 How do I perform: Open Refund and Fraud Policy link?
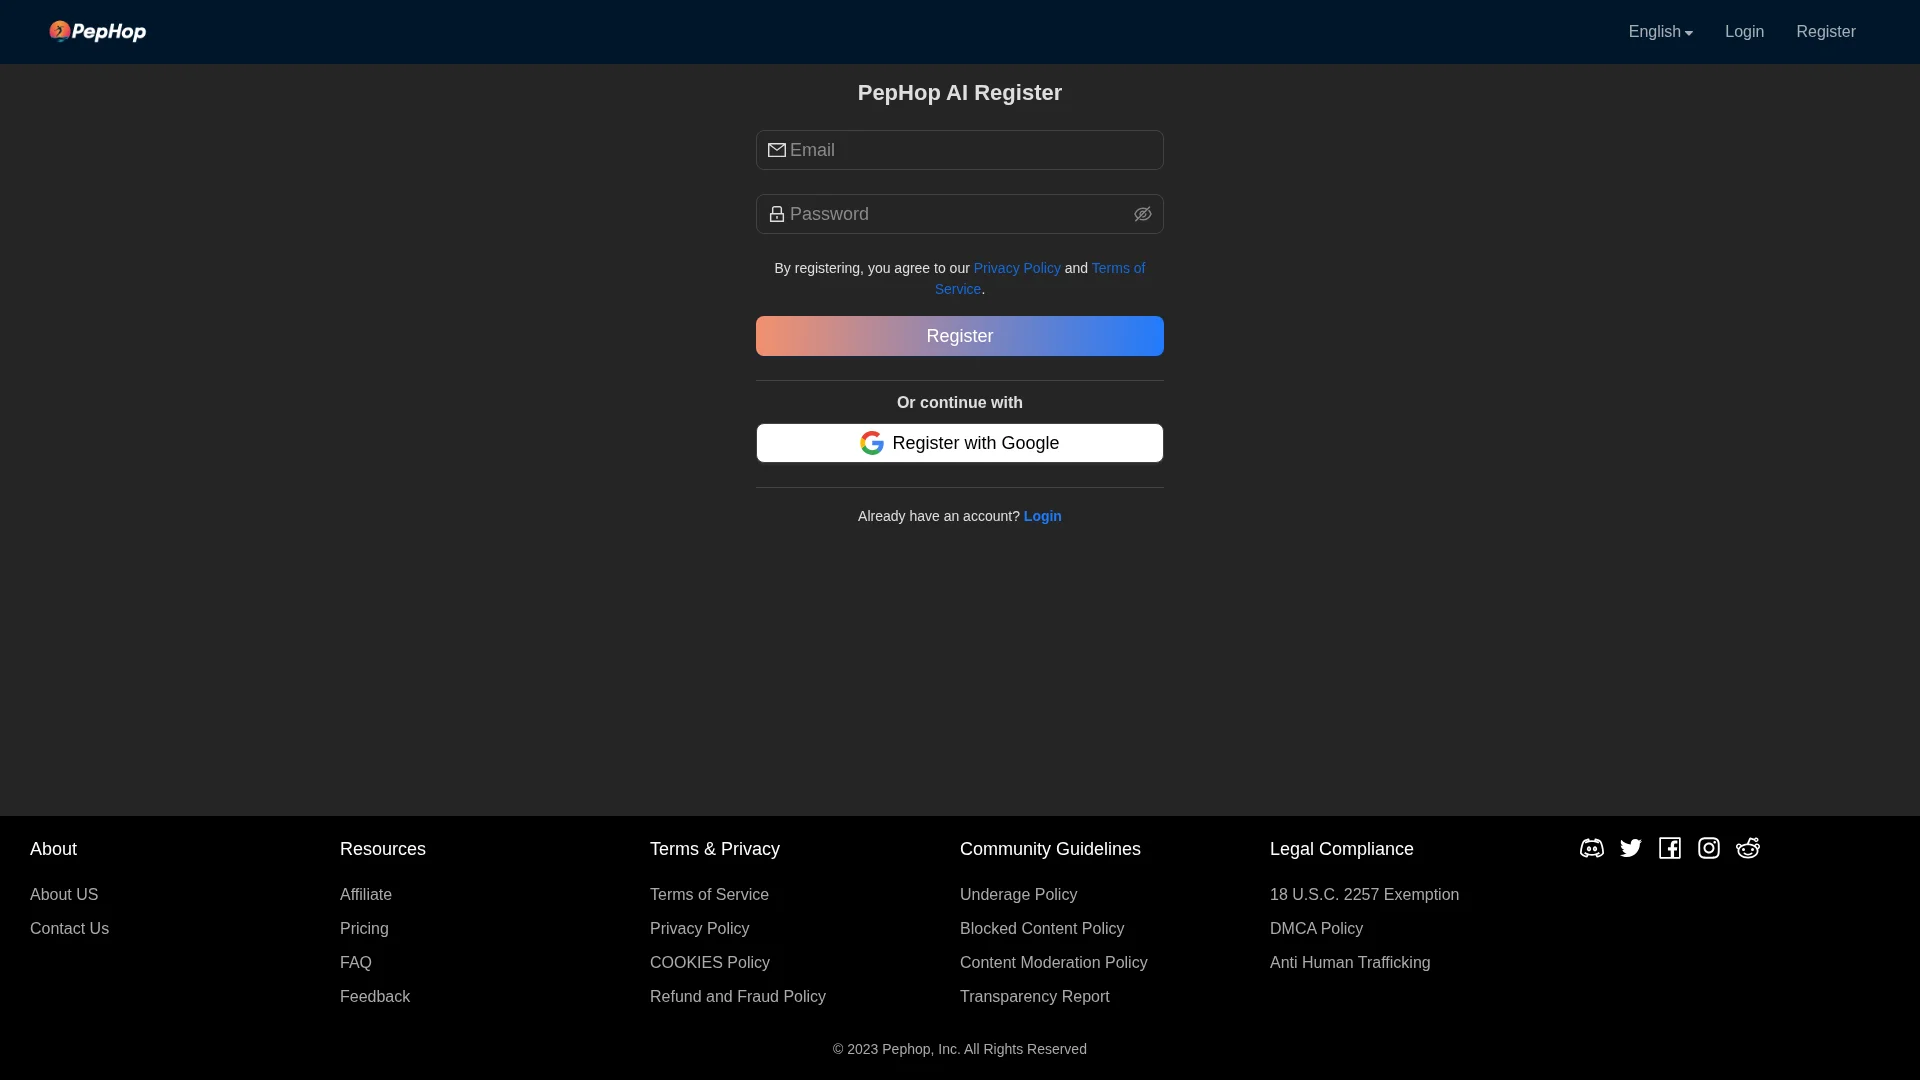[x=738, y=997]
